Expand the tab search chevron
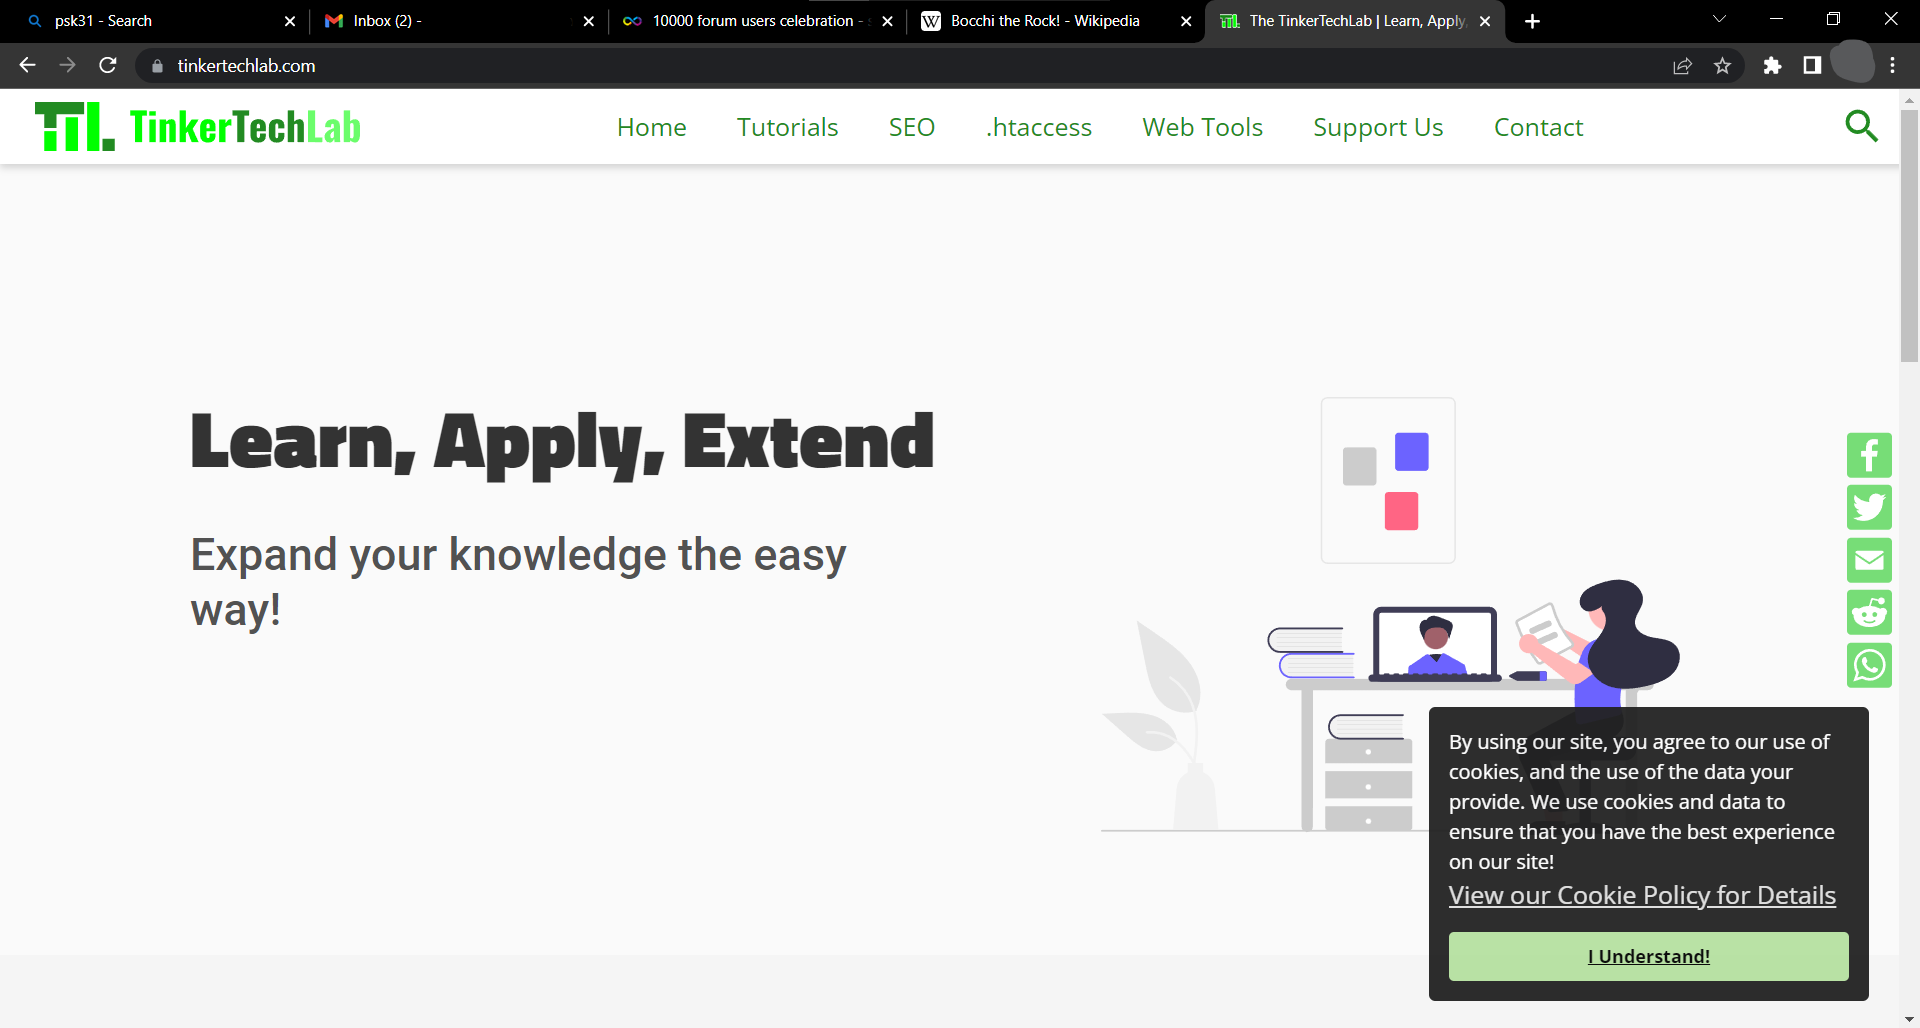This screenshot has height=1028, width=1920. [x=1719, y=20]
